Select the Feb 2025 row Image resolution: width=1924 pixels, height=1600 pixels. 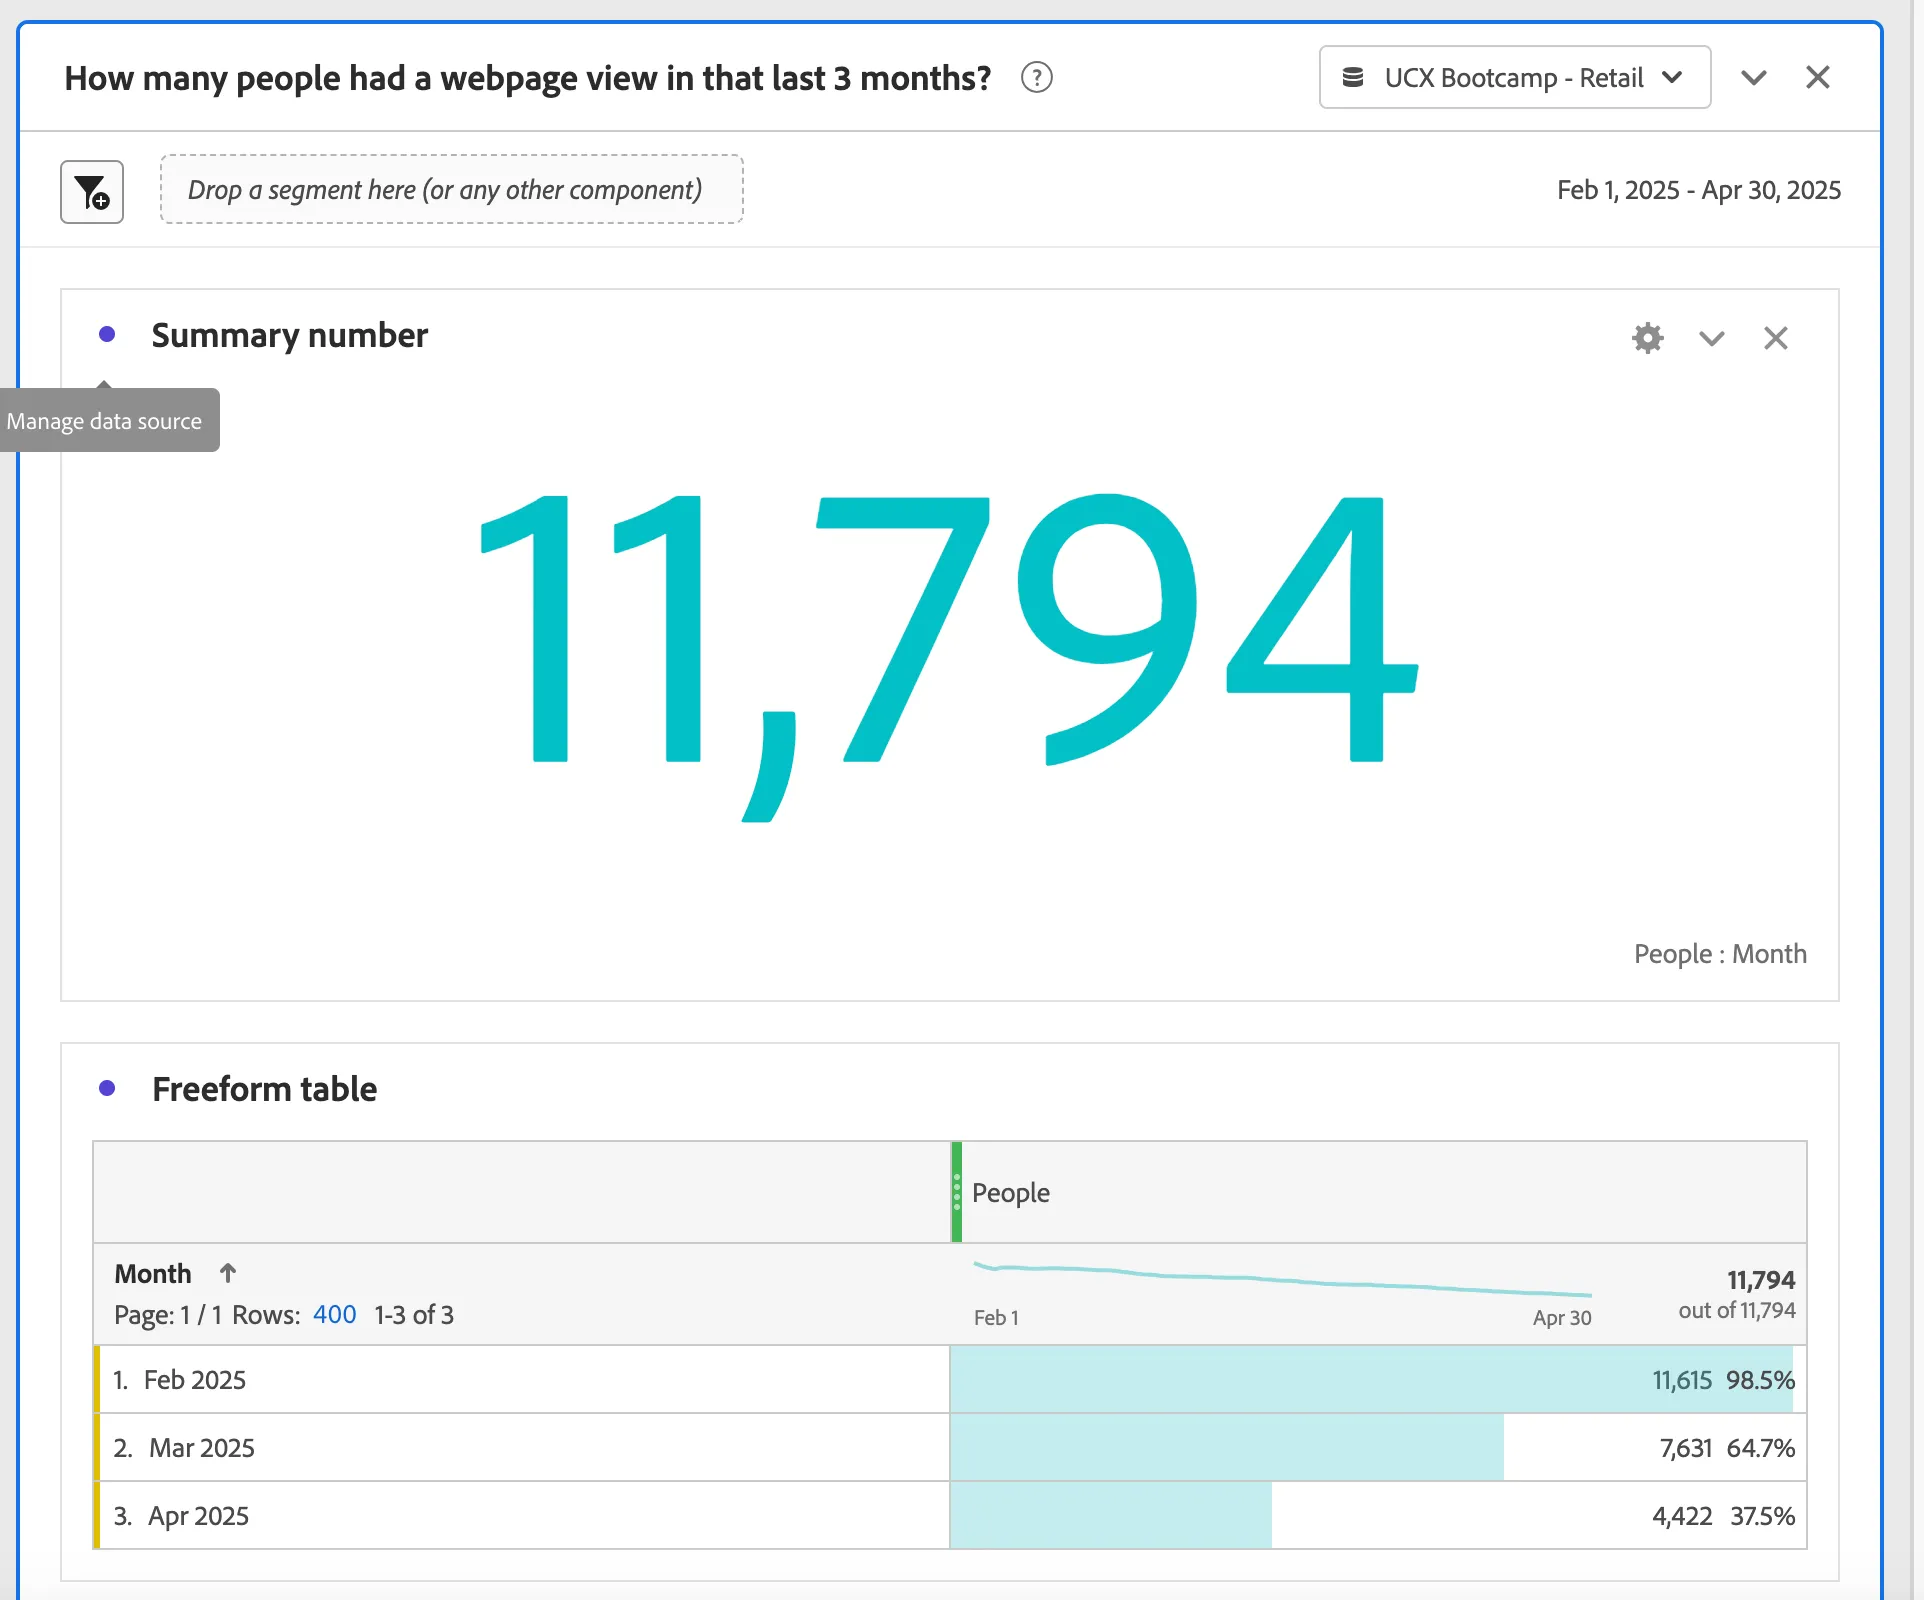click(x=521, y=1379)
